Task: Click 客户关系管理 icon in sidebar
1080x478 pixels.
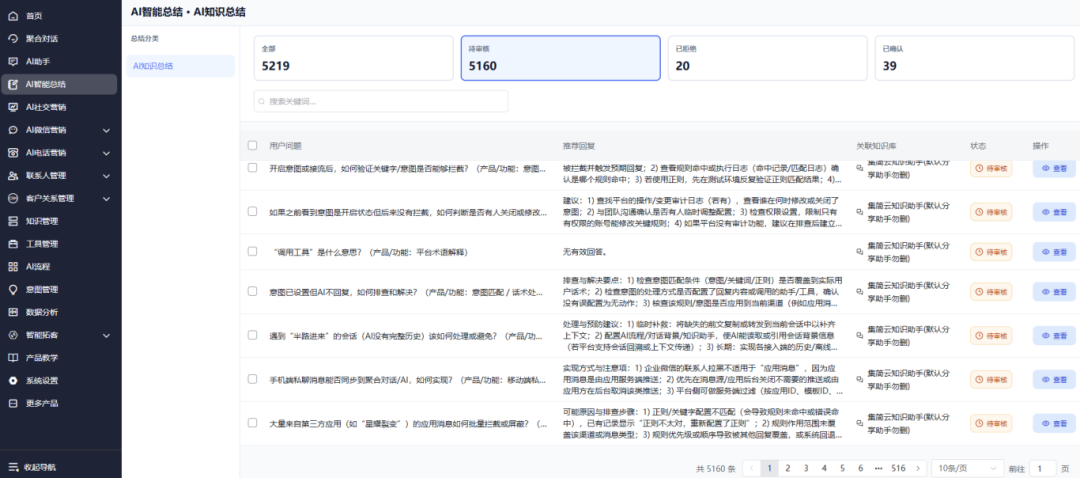Action: coord(12,198)
